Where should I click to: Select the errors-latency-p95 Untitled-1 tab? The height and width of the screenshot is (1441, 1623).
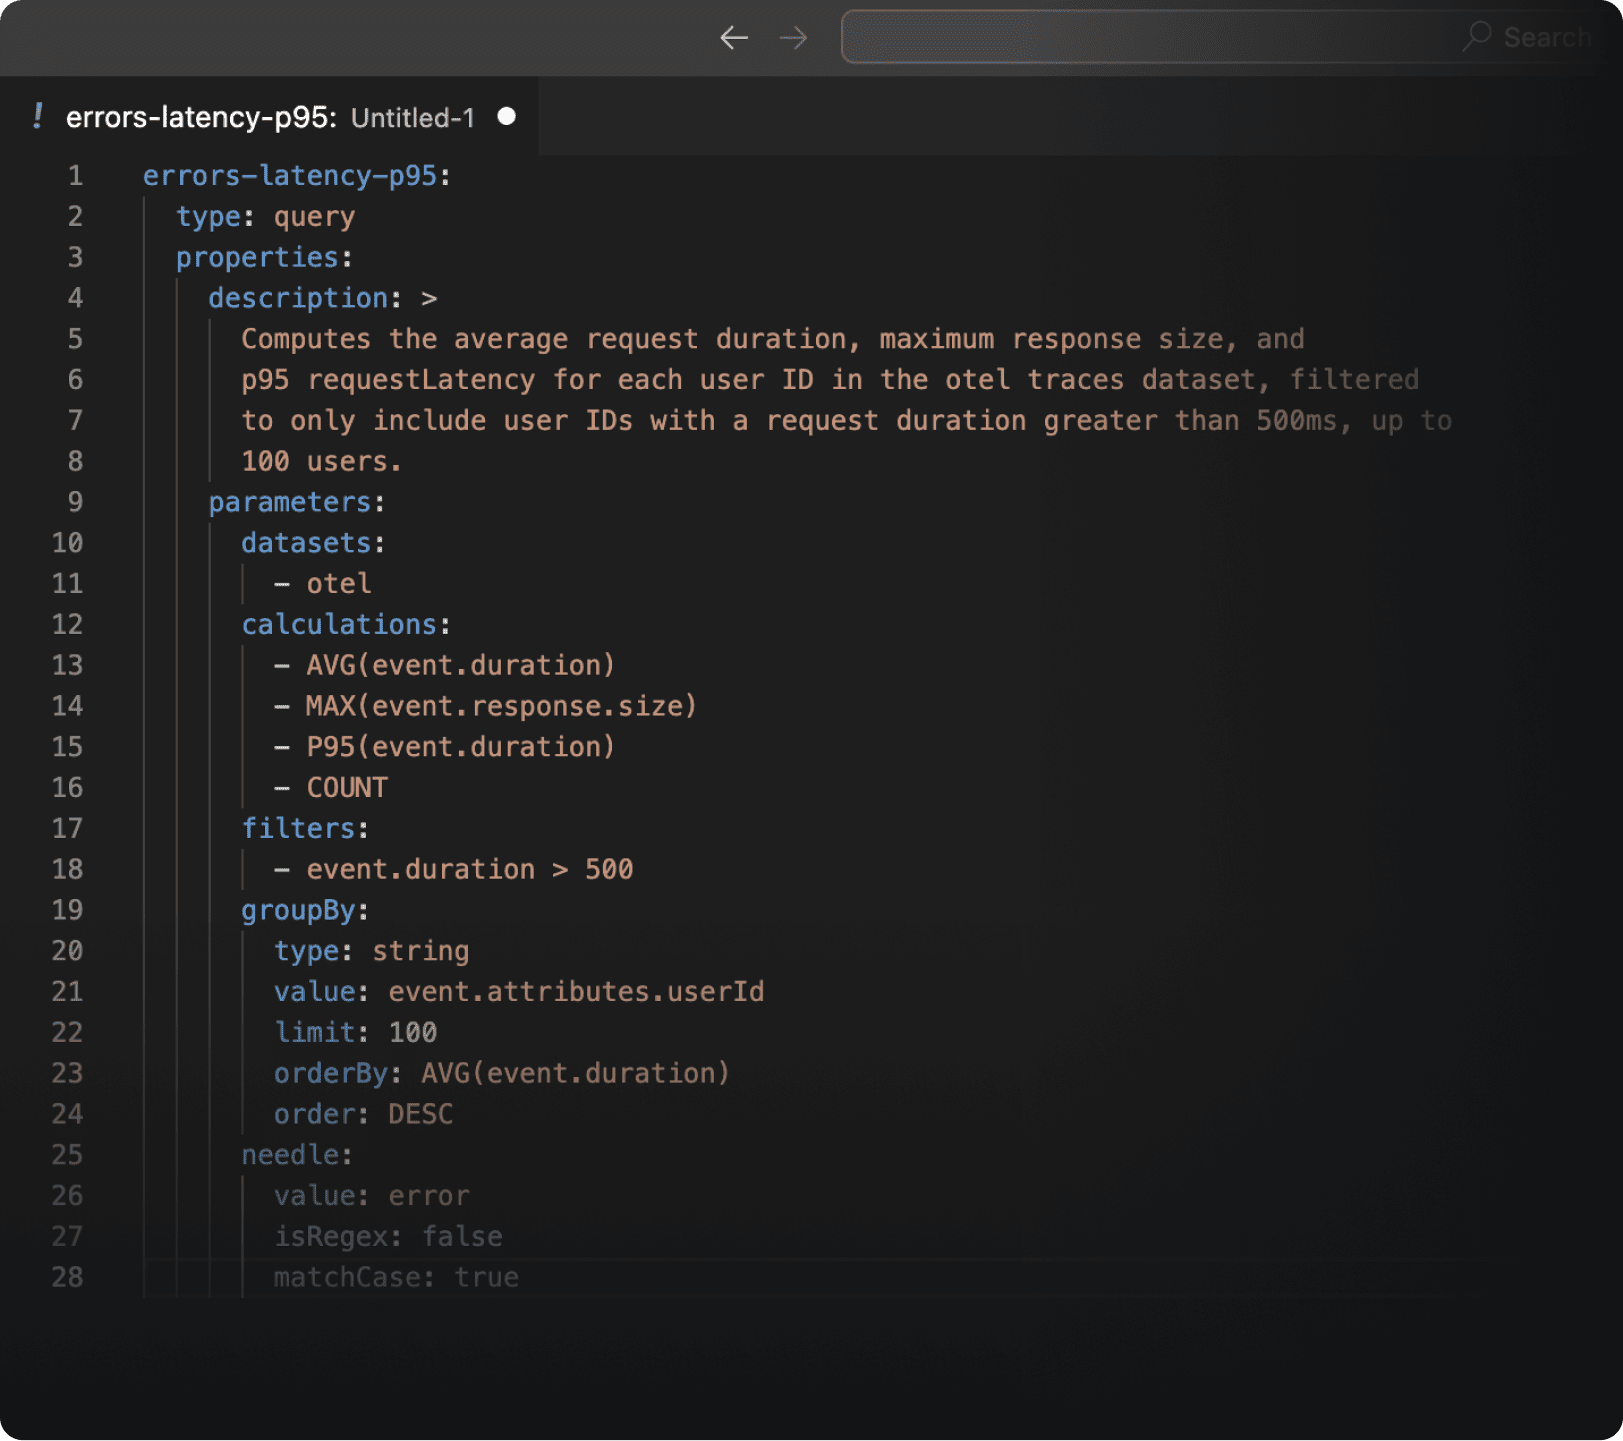click(x=270, y=118)
